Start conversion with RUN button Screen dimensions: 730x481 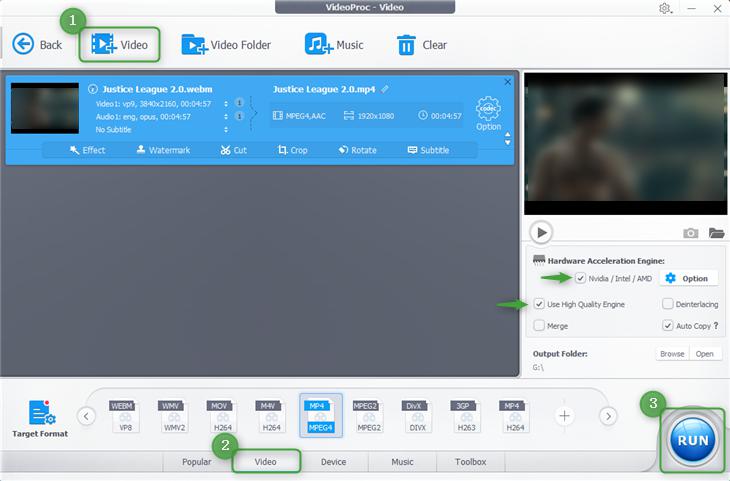693,440
